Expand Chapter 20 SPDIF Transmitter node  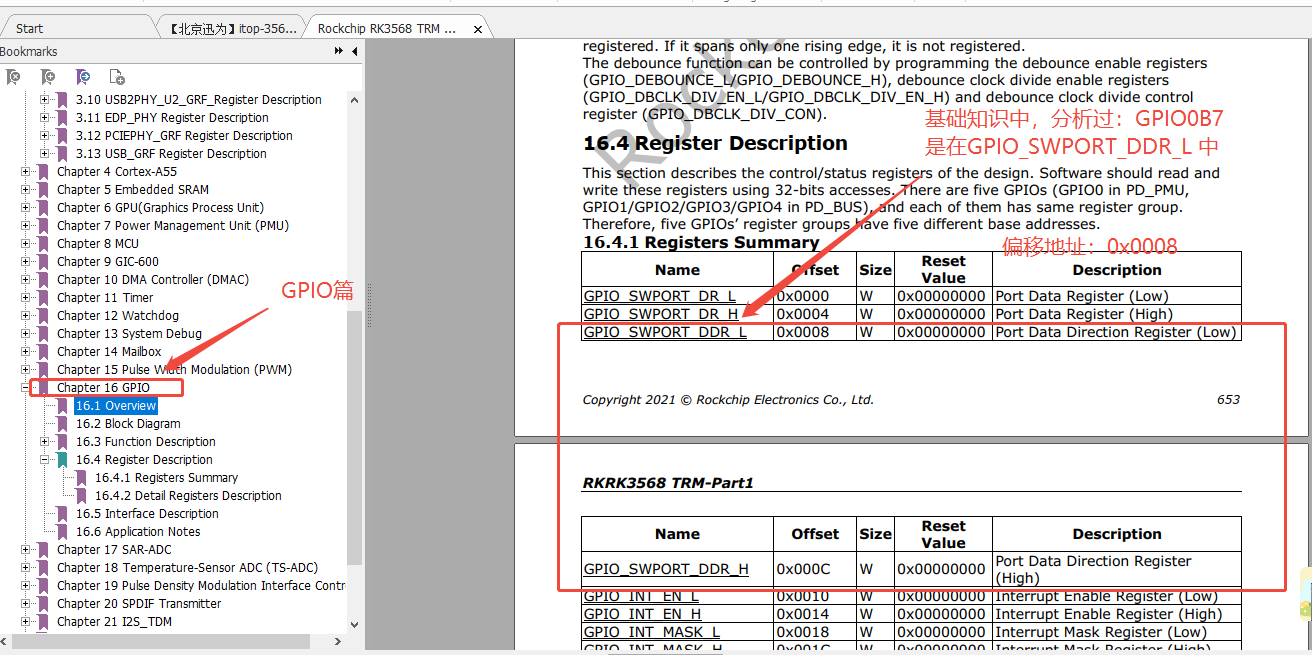click(26, 604)
